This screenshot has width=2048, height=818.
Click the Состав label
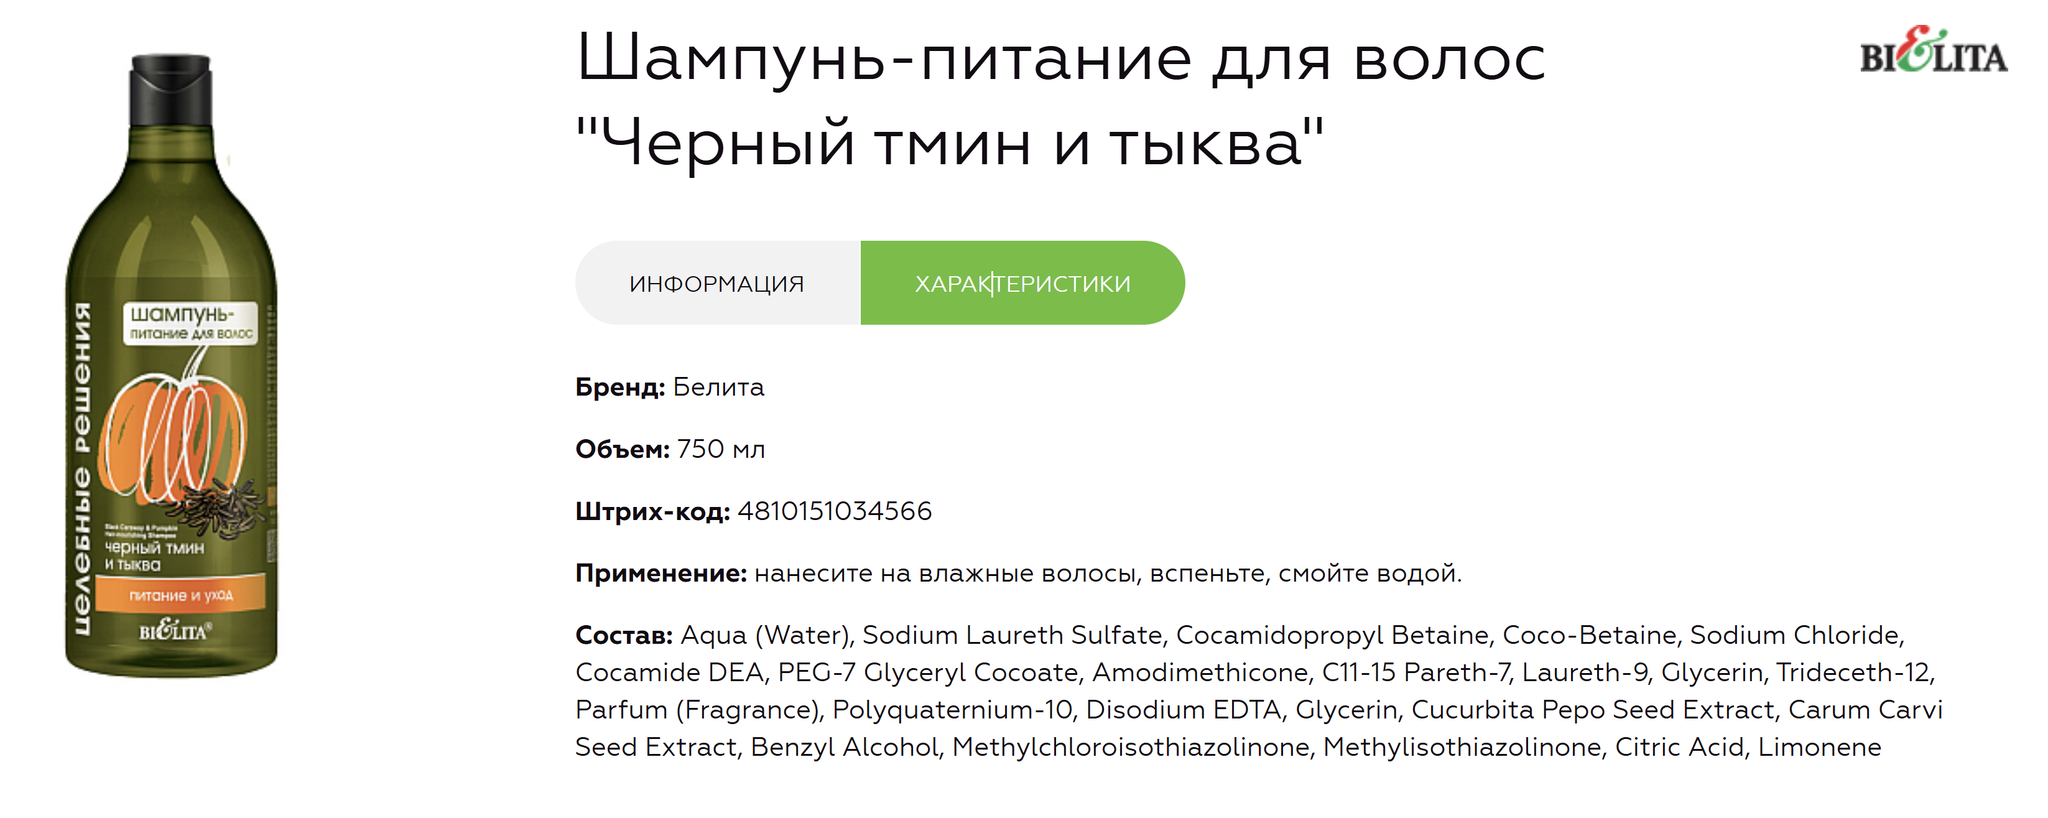(x=624, y=635)
